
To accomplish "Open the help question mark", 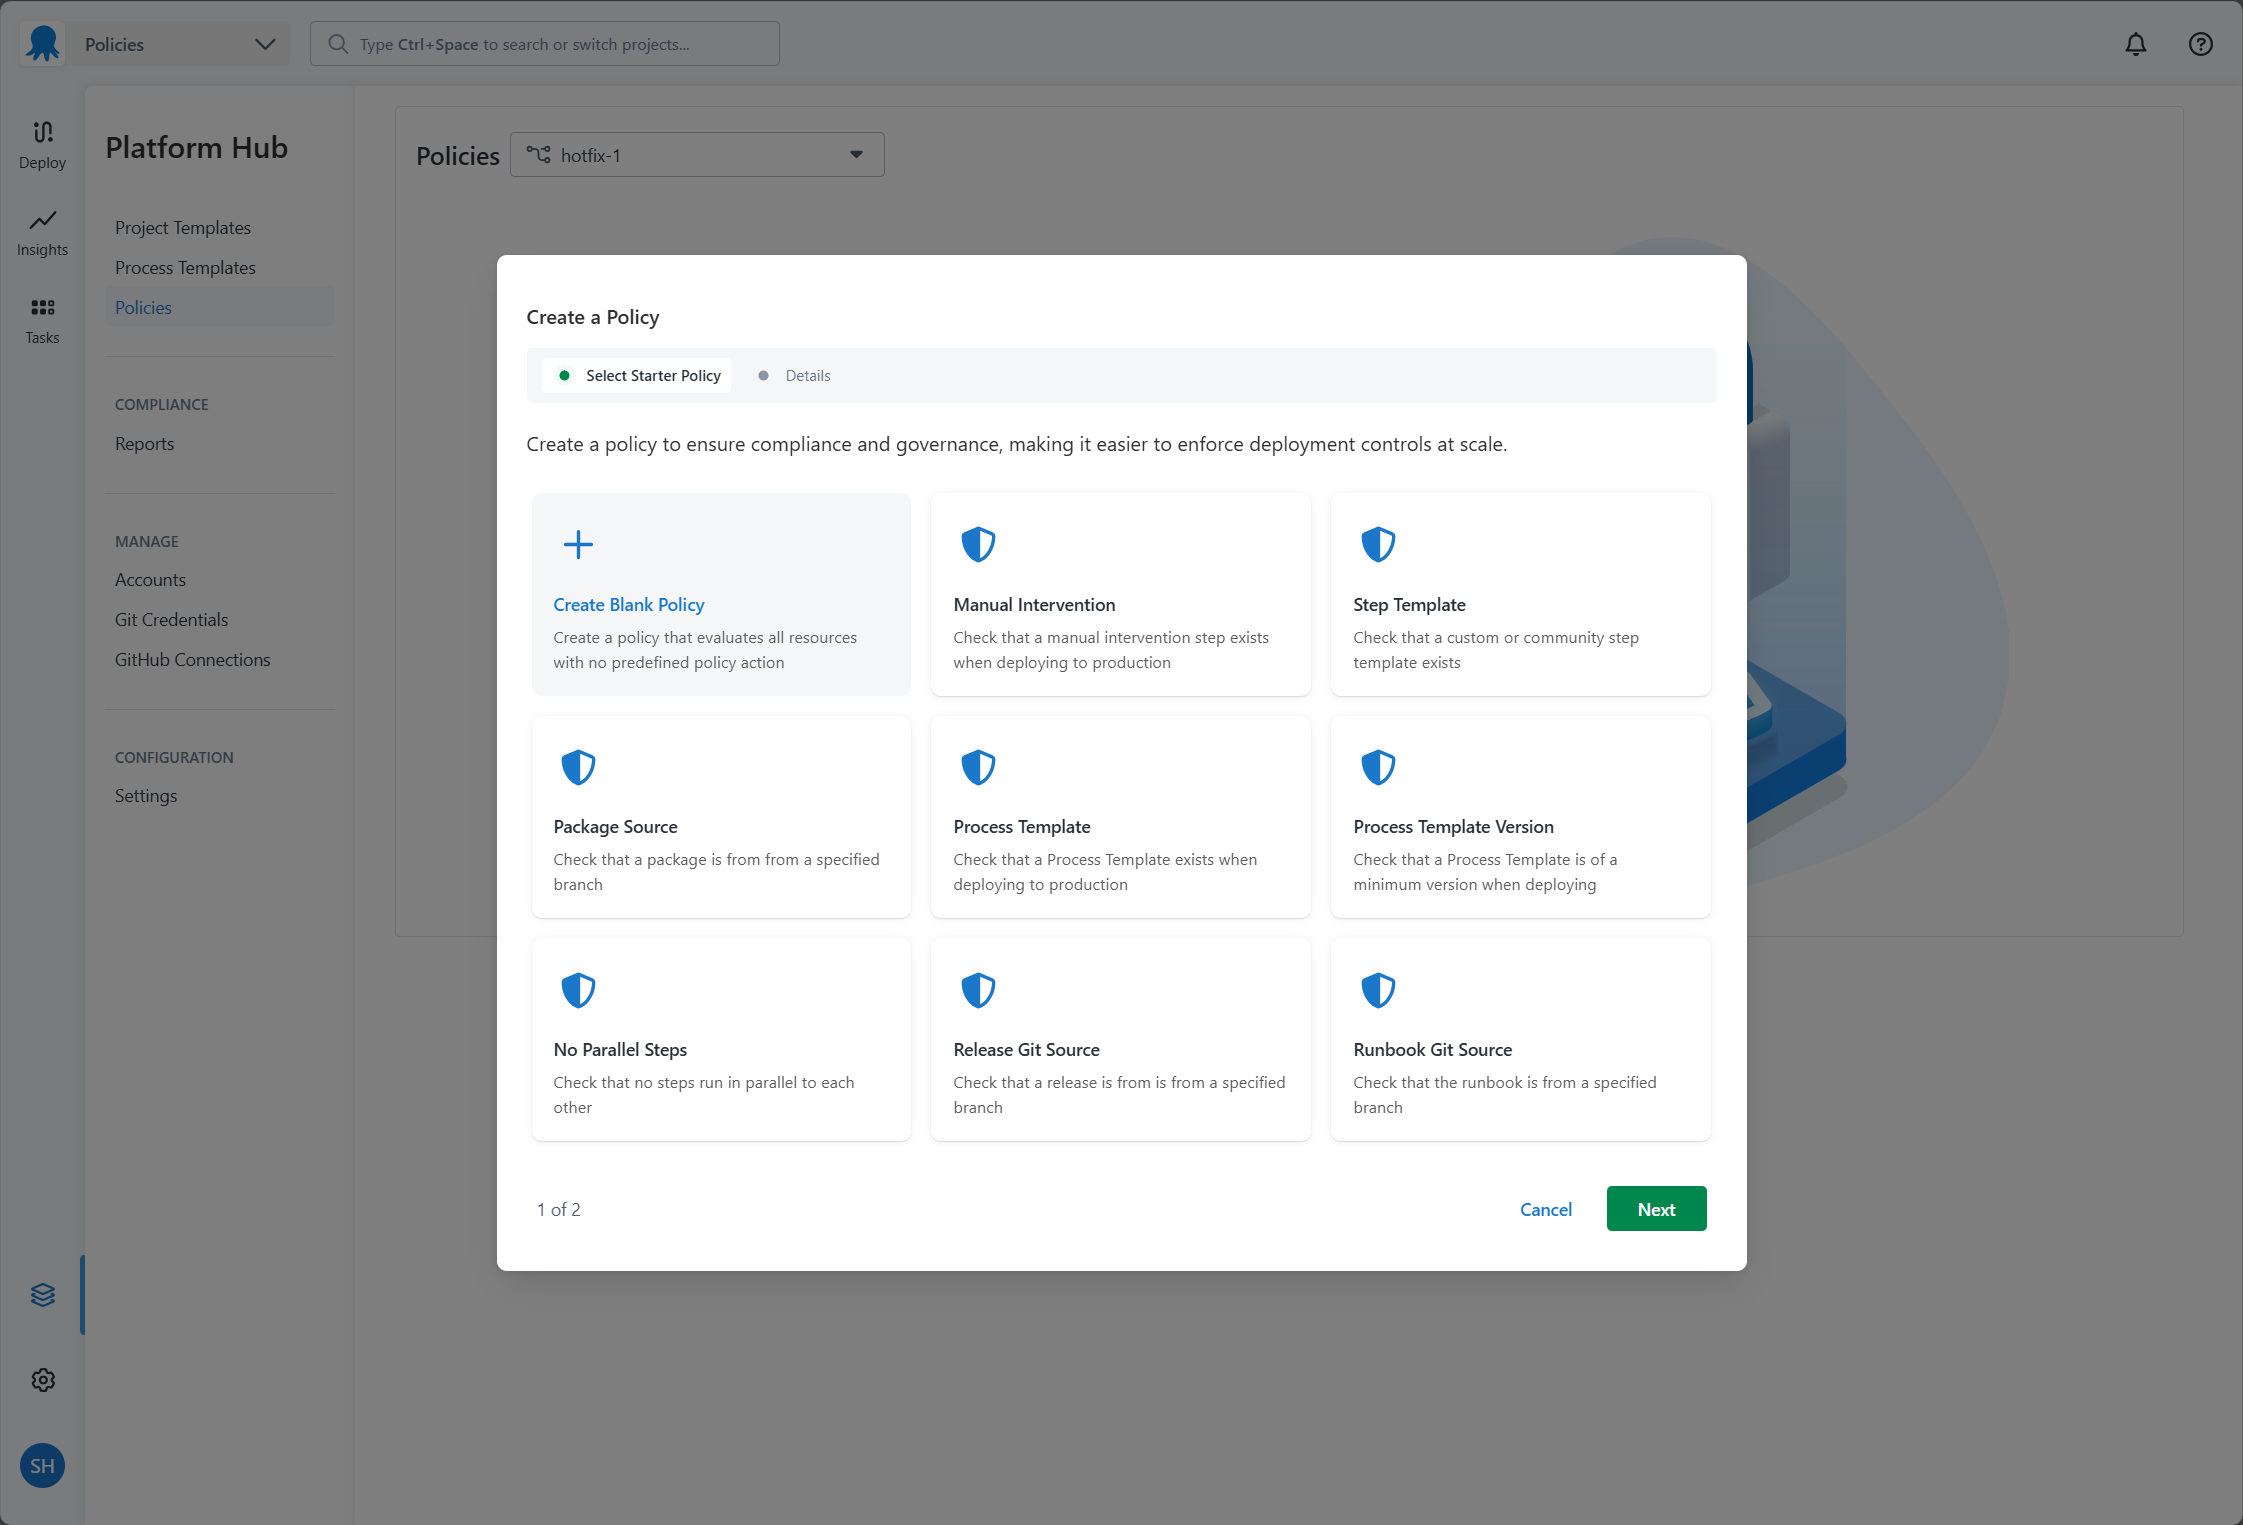I will coord(2200,43).
